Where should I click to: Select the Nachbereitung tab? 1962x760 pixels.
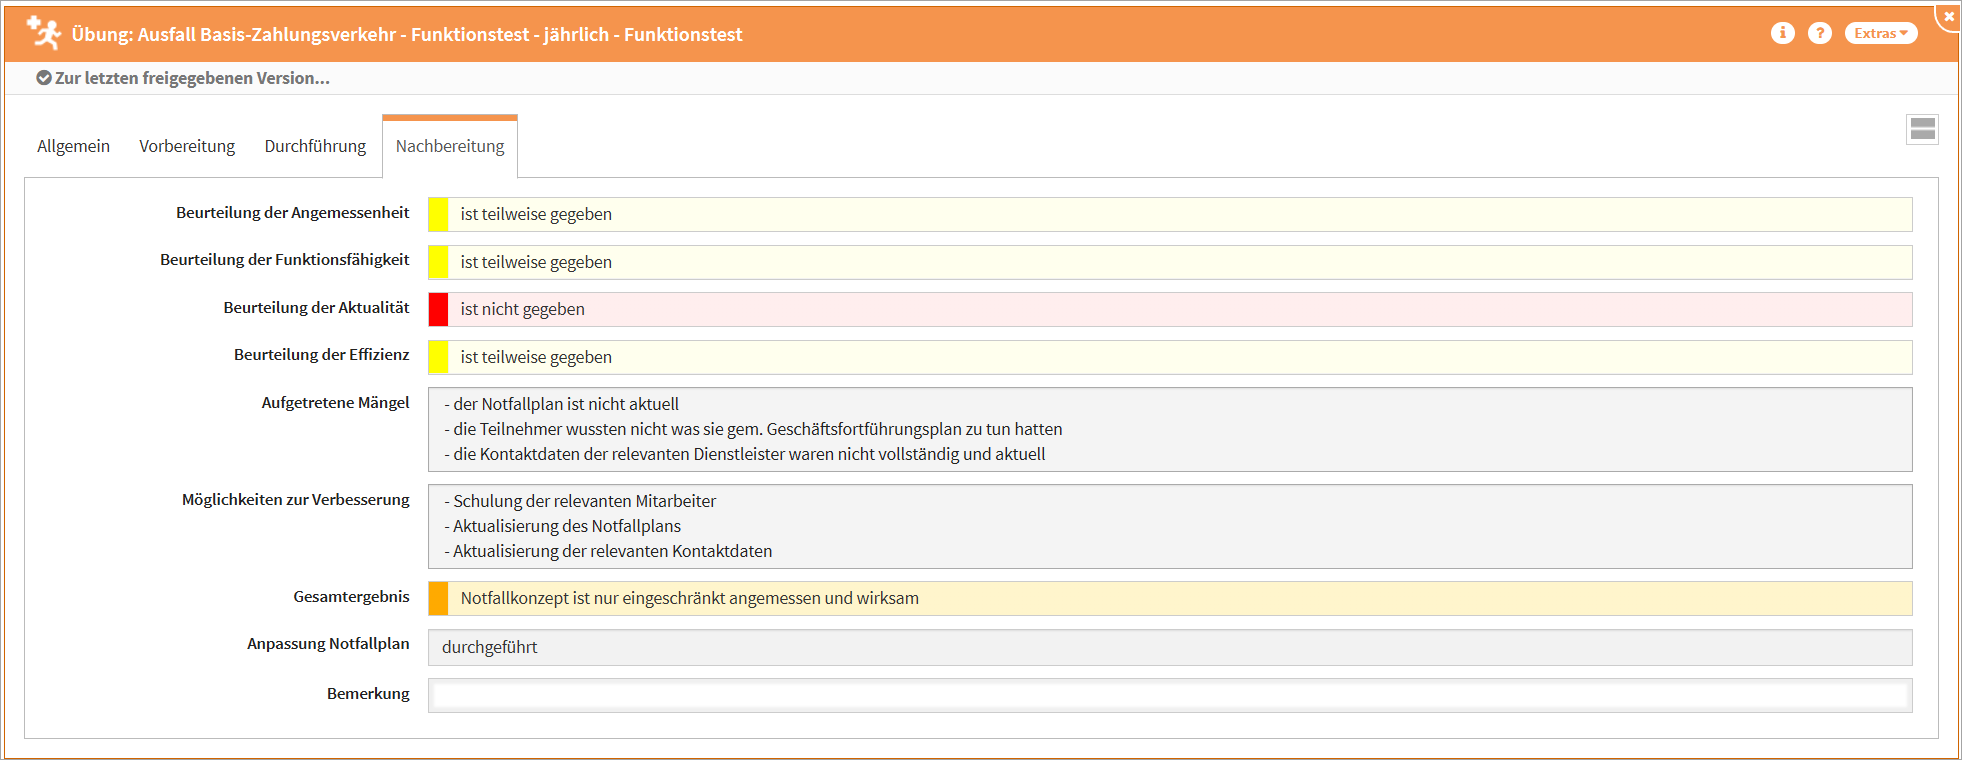[x=450, y=146]
